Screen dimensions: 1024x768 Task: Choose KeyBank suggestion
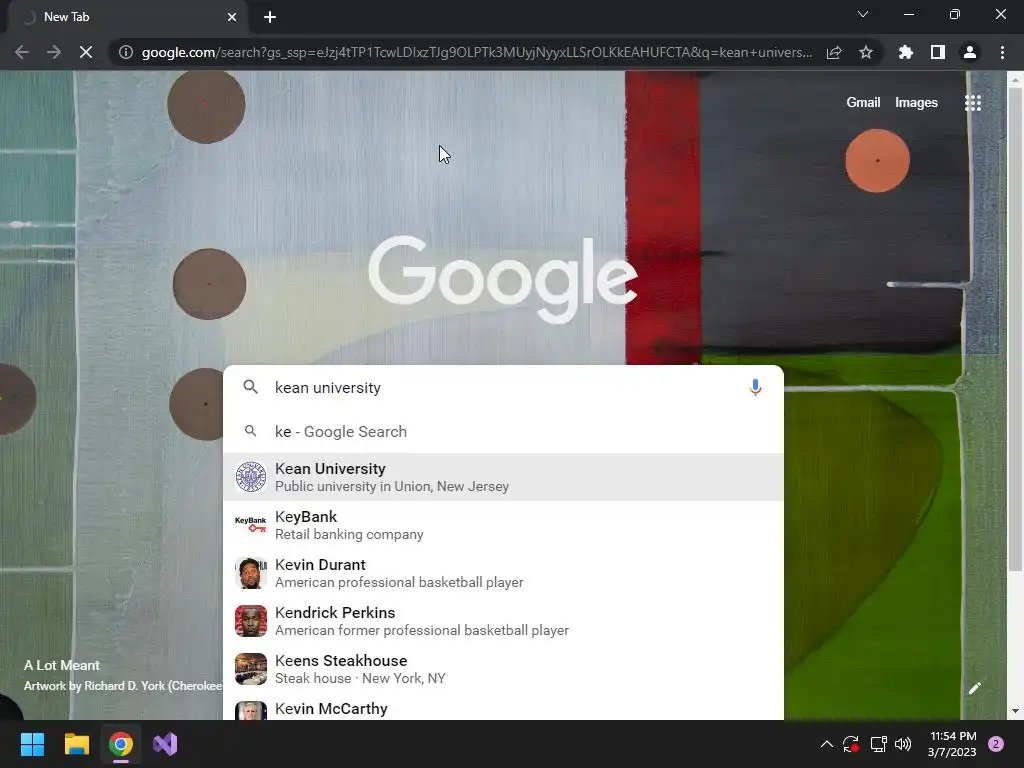(x=503, y=525)
